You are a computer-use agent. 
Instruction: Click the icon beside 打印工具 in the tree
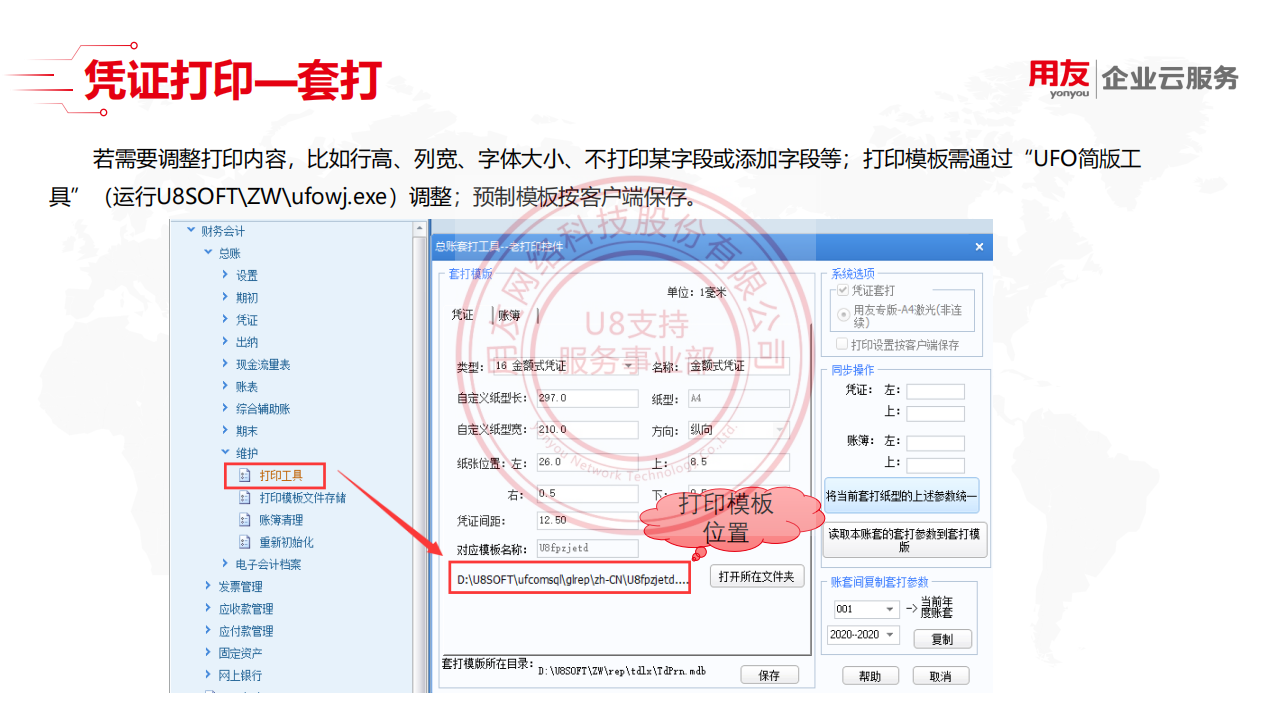click(244, 476)
